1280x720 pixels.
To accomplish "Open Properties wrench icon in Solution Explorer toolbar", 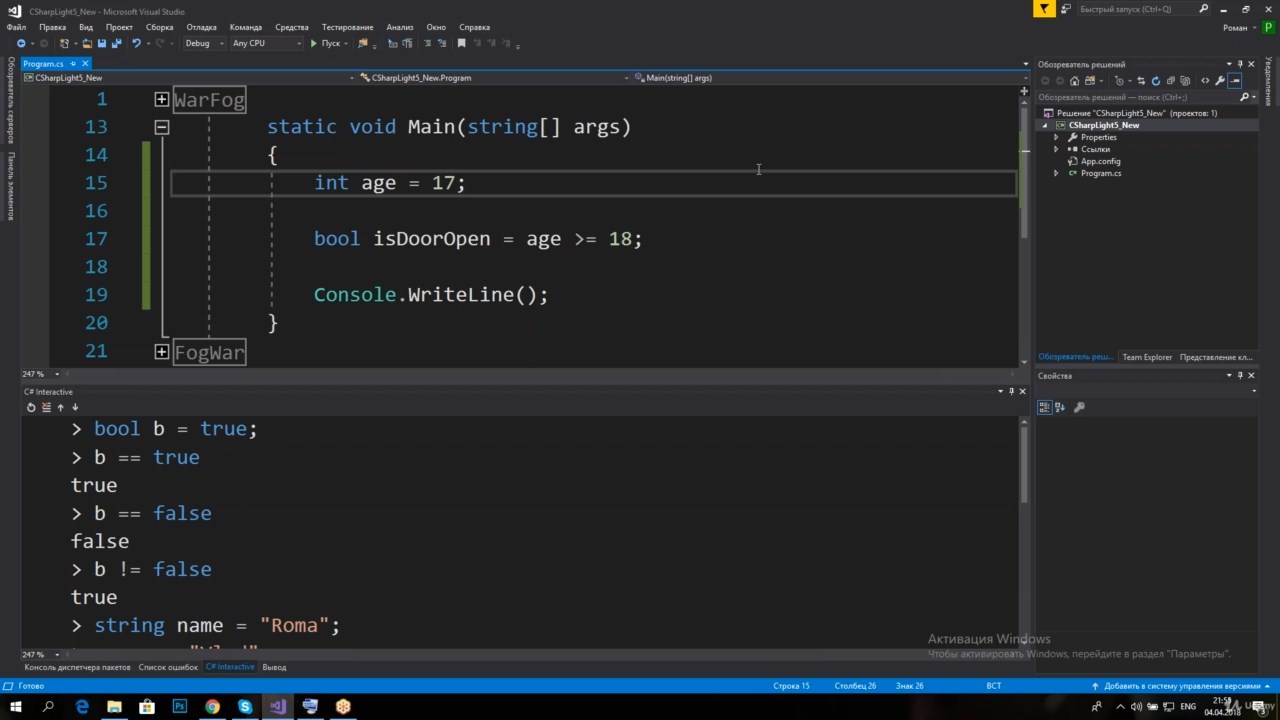I will pyautogui.click(x=1219, y=81).
